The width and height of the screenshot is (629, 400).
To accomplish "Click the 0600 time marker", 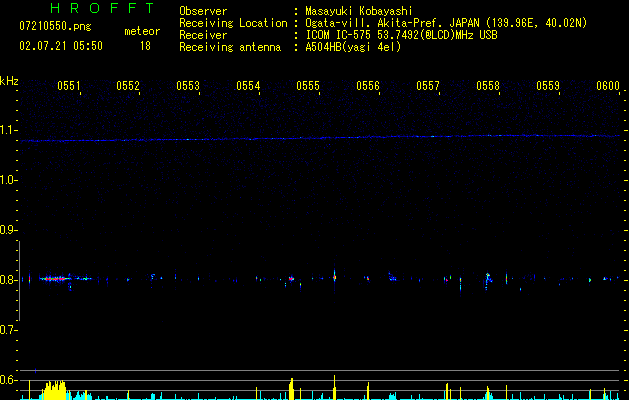I will click(608, 86).
